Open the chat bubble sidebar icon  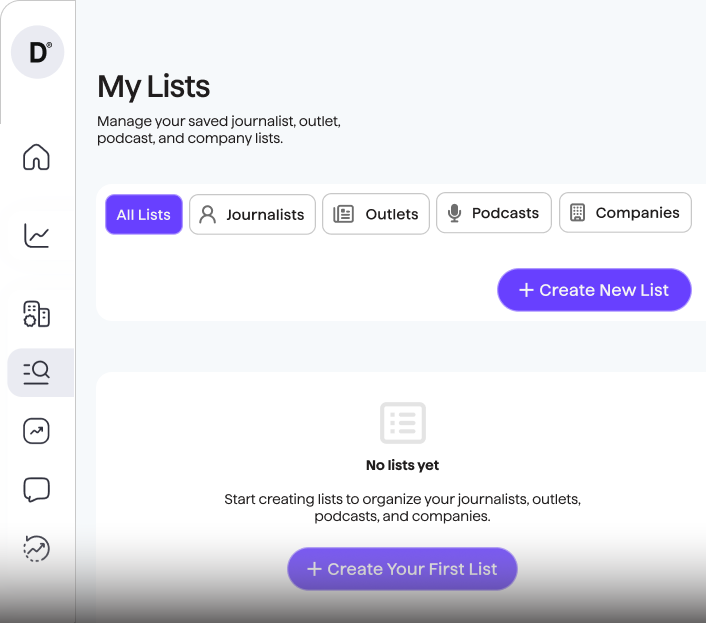37,490
